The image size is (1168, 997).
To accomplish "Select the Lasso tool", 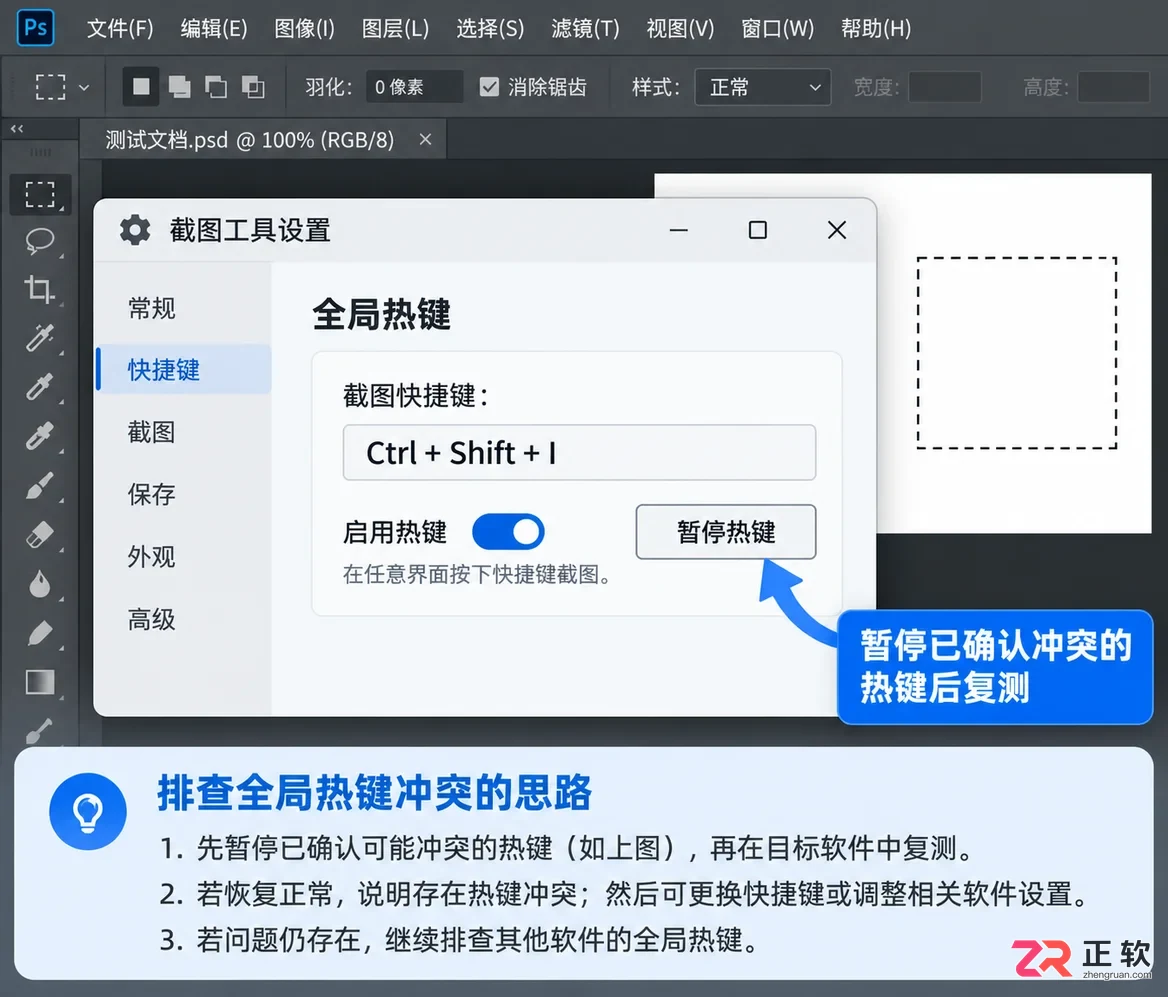I will pos(40,241).
